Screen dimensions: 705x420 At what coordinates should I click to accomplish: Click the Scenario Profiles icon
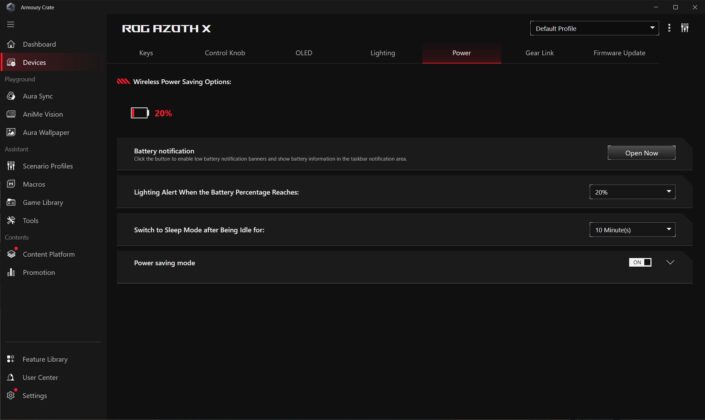pos(11,166)
